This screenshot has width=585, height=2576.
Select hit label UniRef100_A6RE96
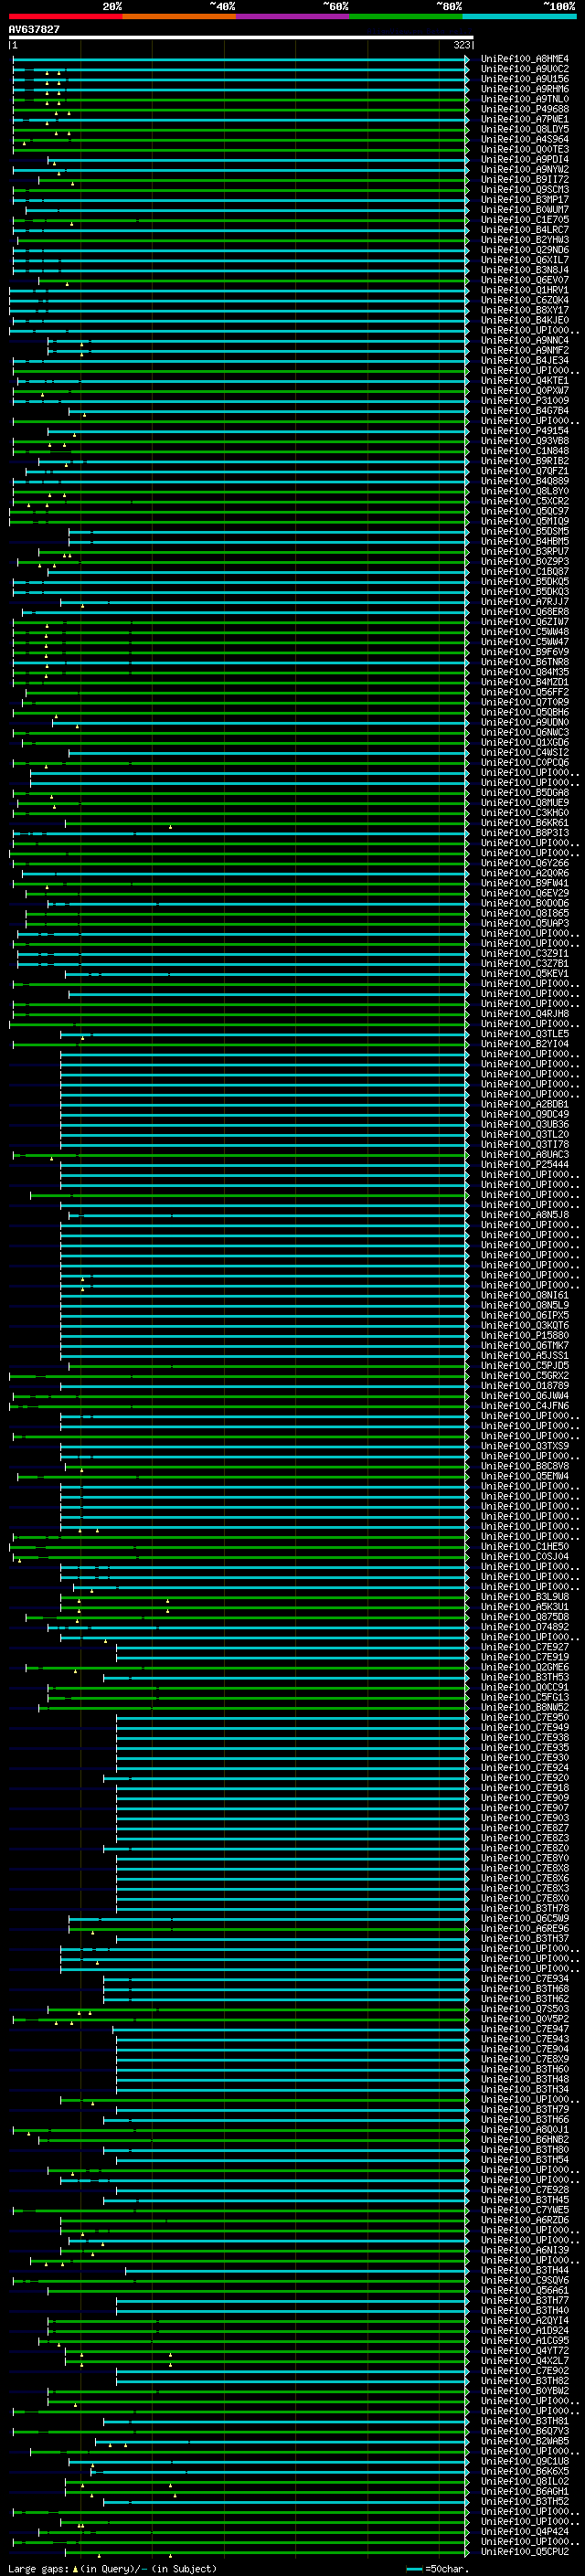(x=525, y=1928)
